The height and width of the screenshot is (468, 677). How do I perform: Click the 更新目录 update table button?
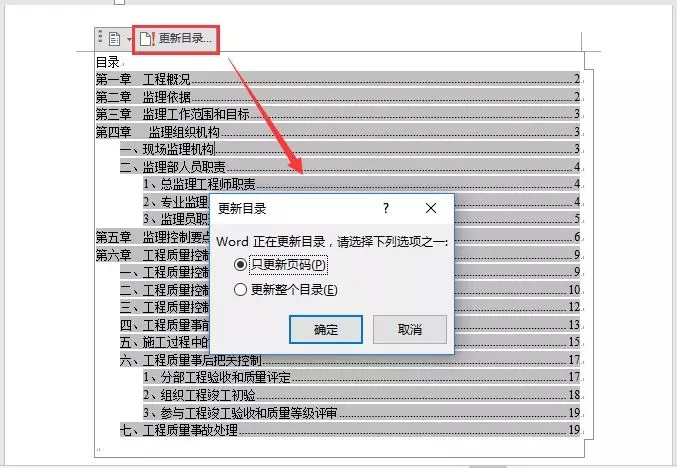pyautogui.click(x=176, y=39)
